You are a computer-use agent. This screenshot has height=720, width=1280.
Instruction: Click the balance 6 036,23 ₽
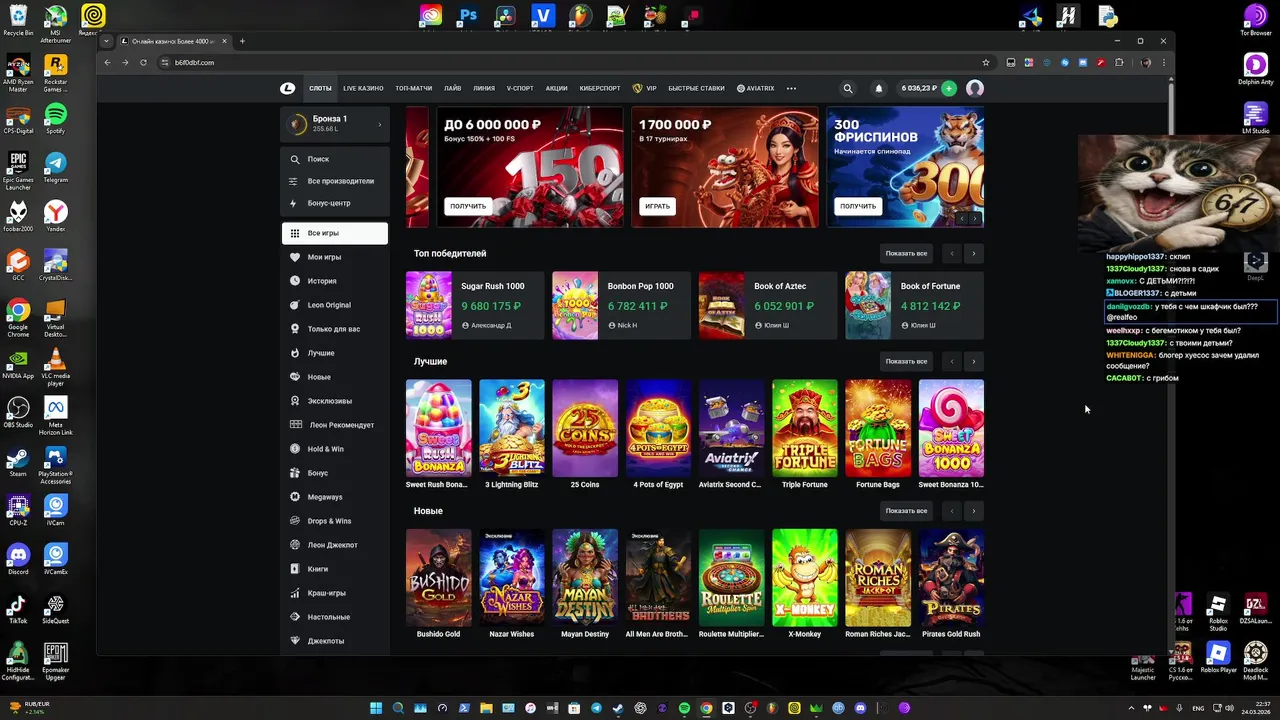pyautogui.click(x=919, y=88)
